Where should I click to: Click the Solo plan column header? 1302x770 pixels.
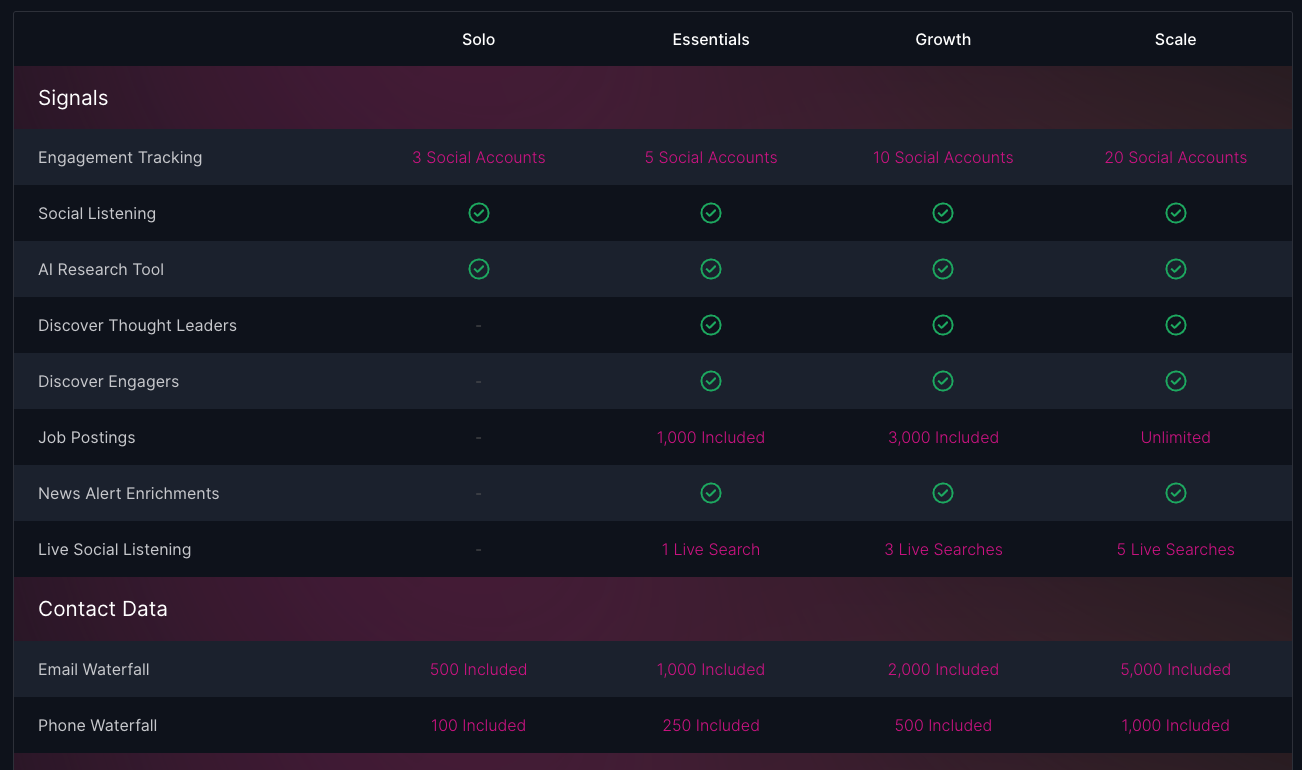coord(479,40)
